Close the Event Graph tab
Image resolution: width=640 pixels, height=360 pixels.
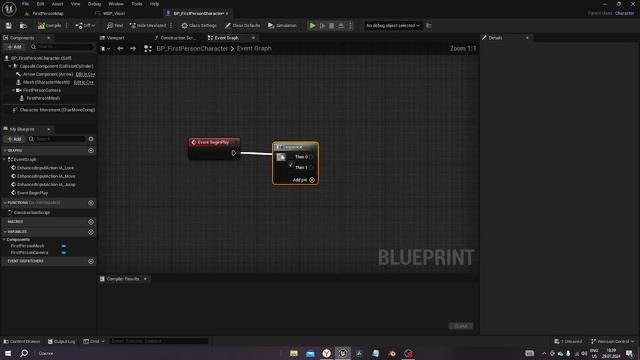[253, 38]
